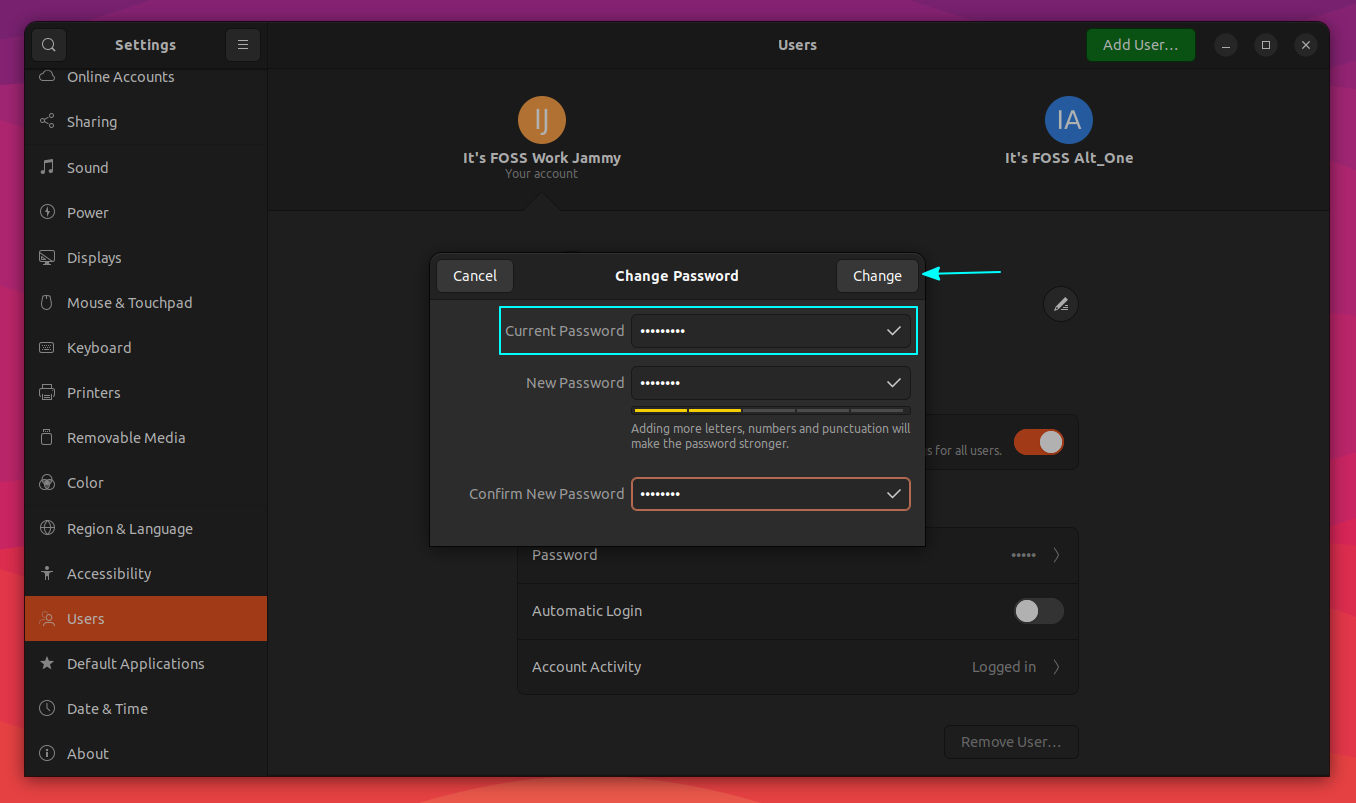This screenshot has height=803, width=1356.
Task: Open the Settings hamburger menu
Action: (243, 45)
